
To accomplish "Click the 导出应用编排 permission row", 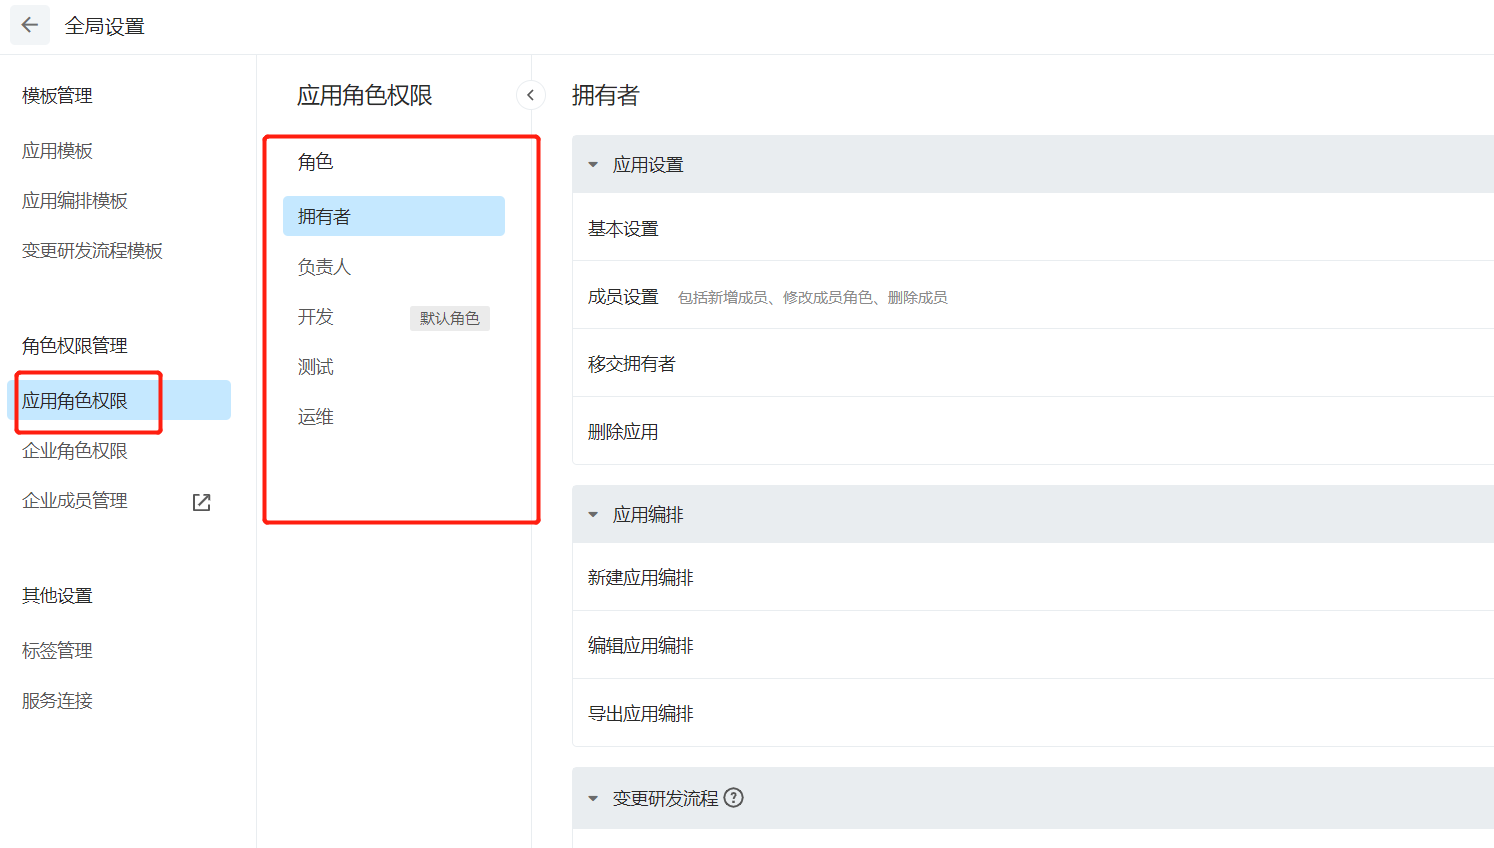I will (x=1033, y=714).
